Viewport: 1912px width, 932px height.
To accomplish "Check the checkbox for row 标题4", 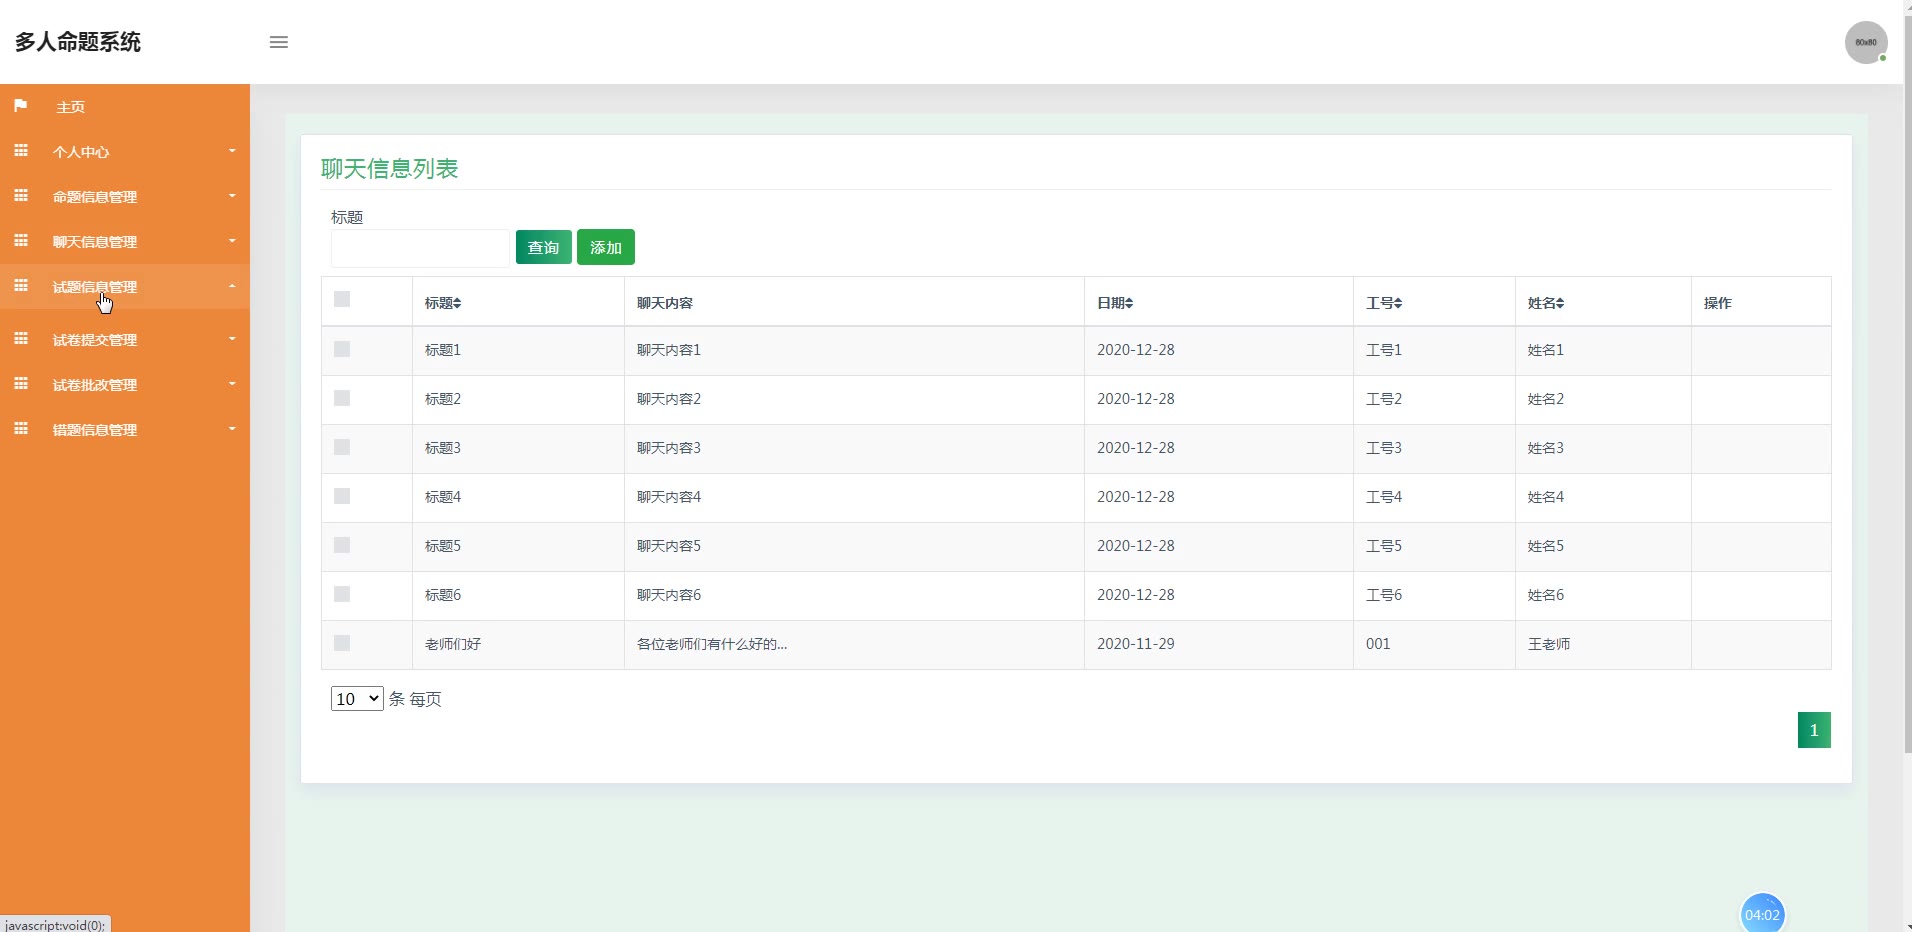I will 342,496.
